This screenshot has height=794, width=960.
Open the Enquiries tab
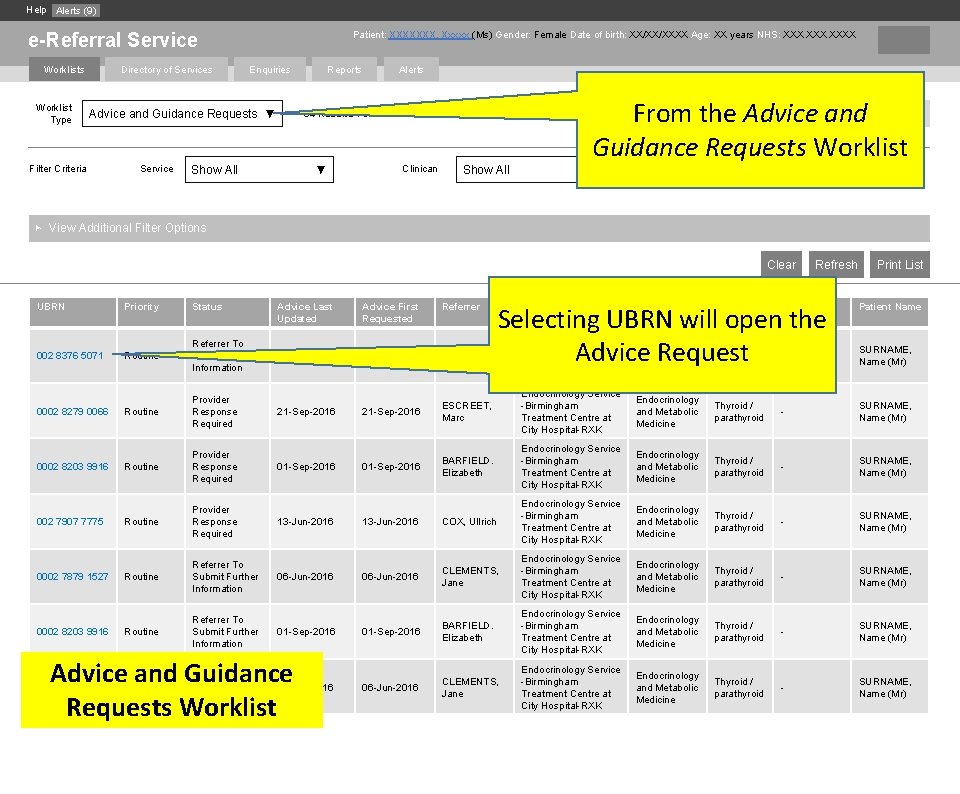point(269,69)
